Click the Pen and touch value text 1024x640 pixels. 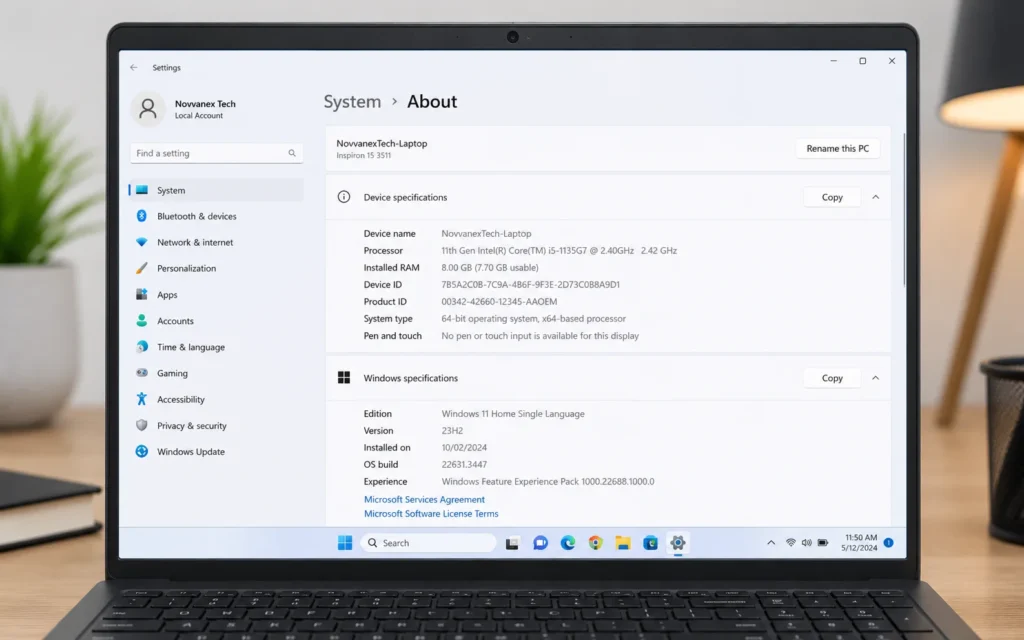pyautogui.click(x=540, y=336)
